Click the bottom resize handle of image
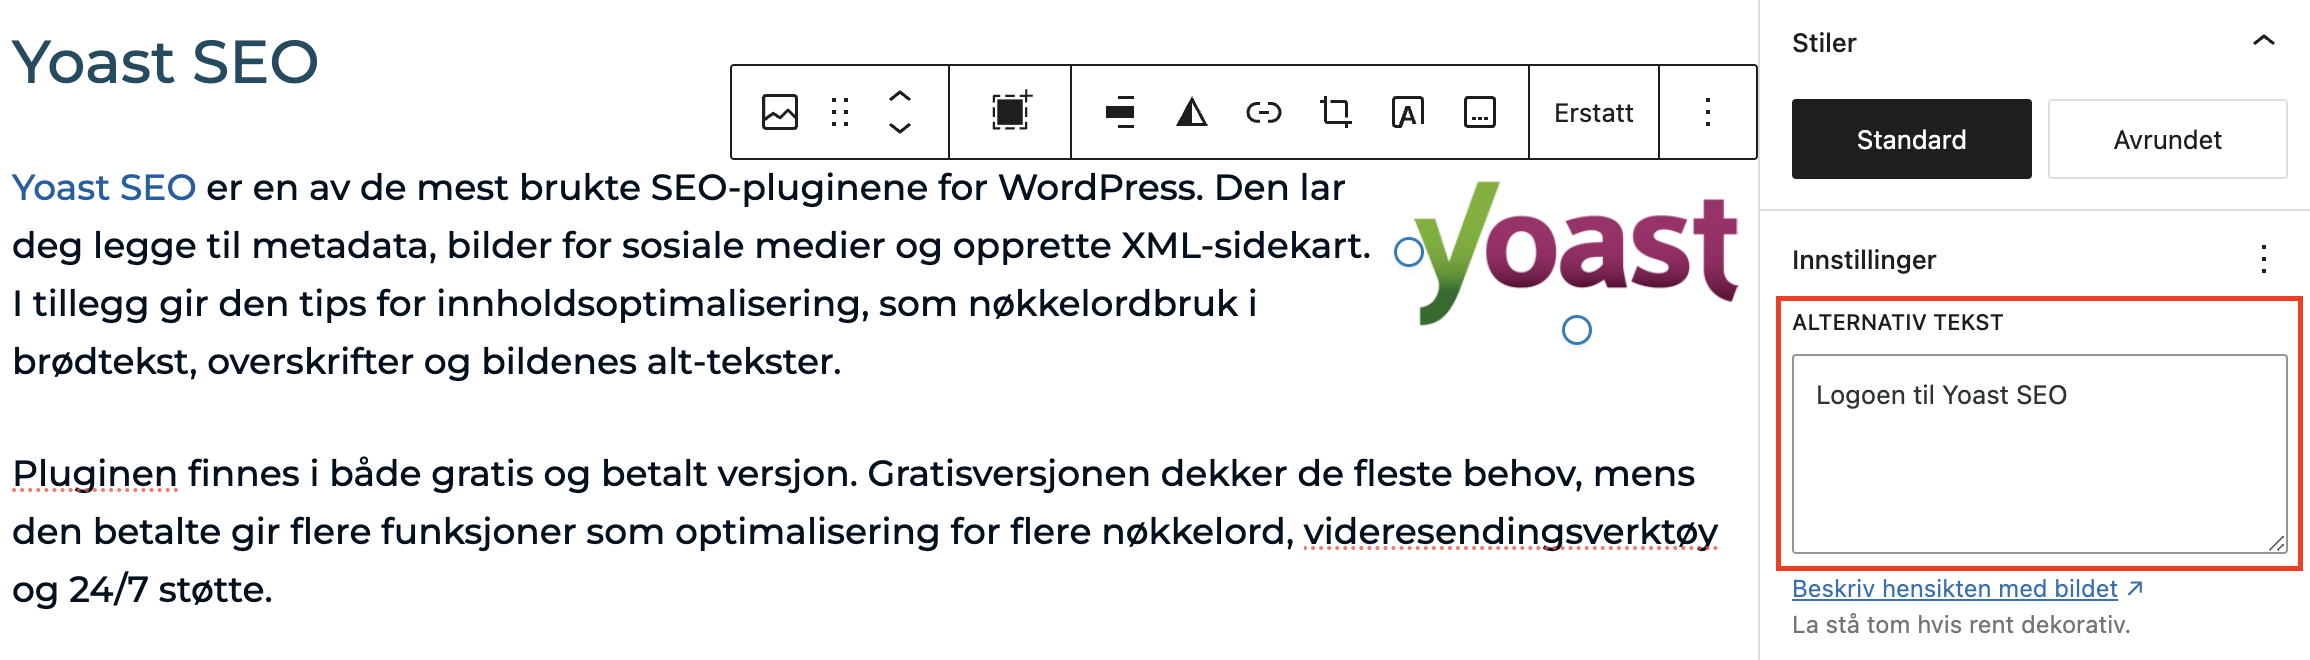This screenshot has height=660, width=2310. [1577, 330]
